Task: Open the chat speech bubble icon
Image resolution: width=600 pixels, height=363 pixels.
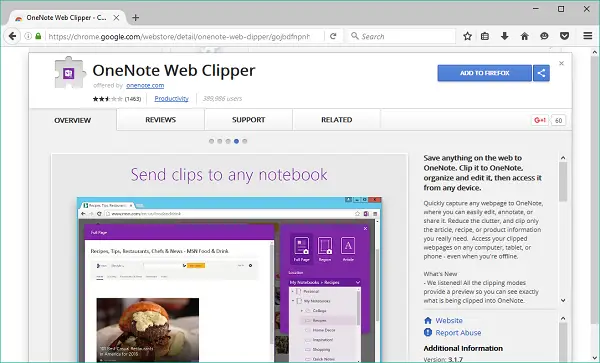Action: 544,36
